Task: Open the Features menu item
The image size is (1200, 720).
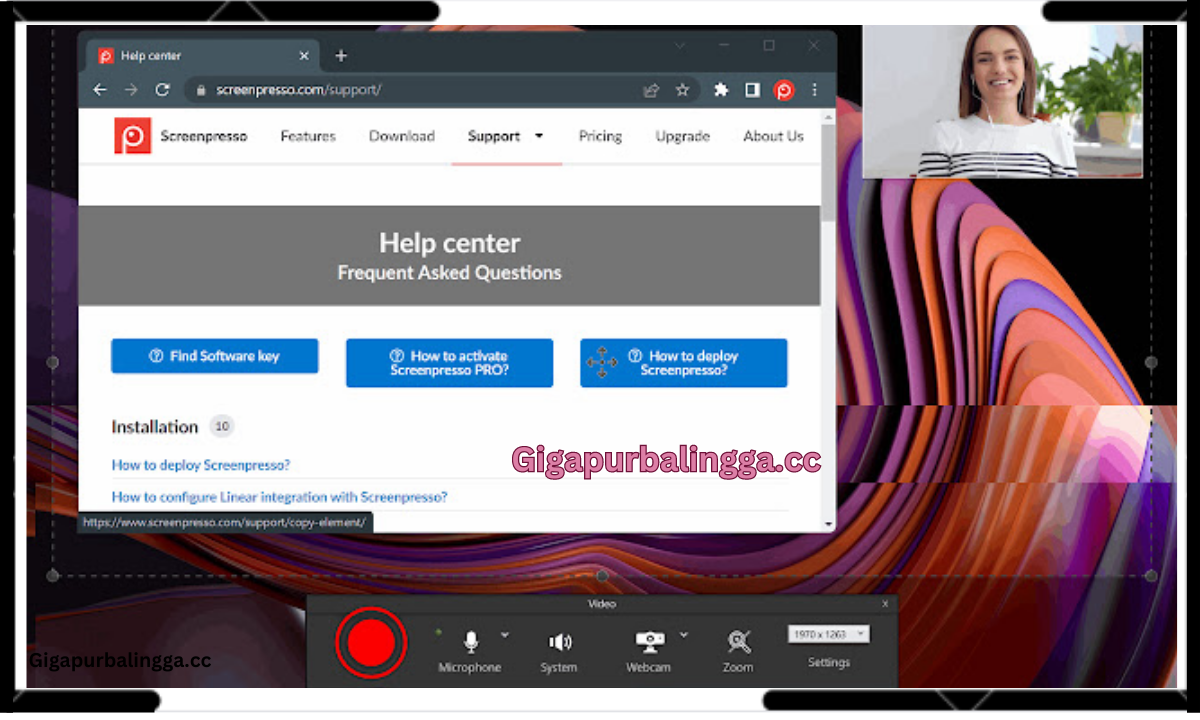Action: click(x=308, y=136)
